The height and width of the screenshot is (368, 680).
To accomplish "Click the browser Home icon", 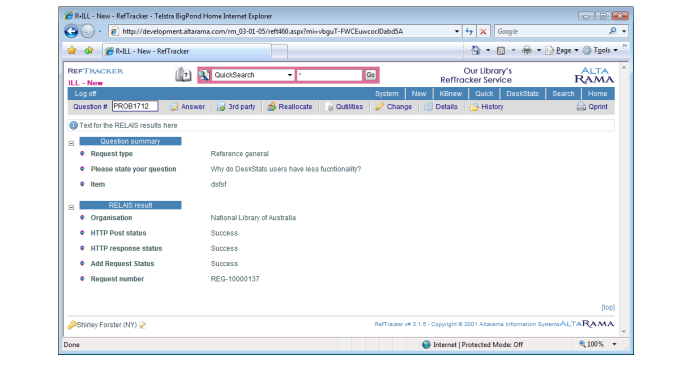I will [476, 50].
